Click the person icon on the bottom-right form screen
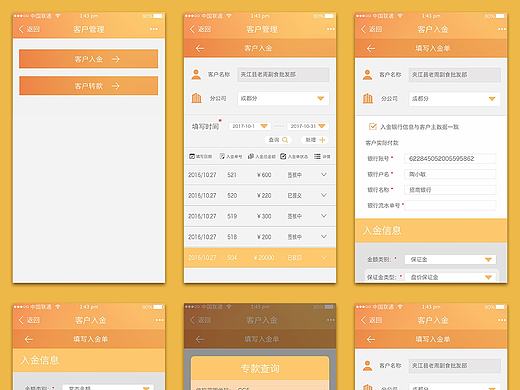 pyautogui.click(x=367, y=366)
